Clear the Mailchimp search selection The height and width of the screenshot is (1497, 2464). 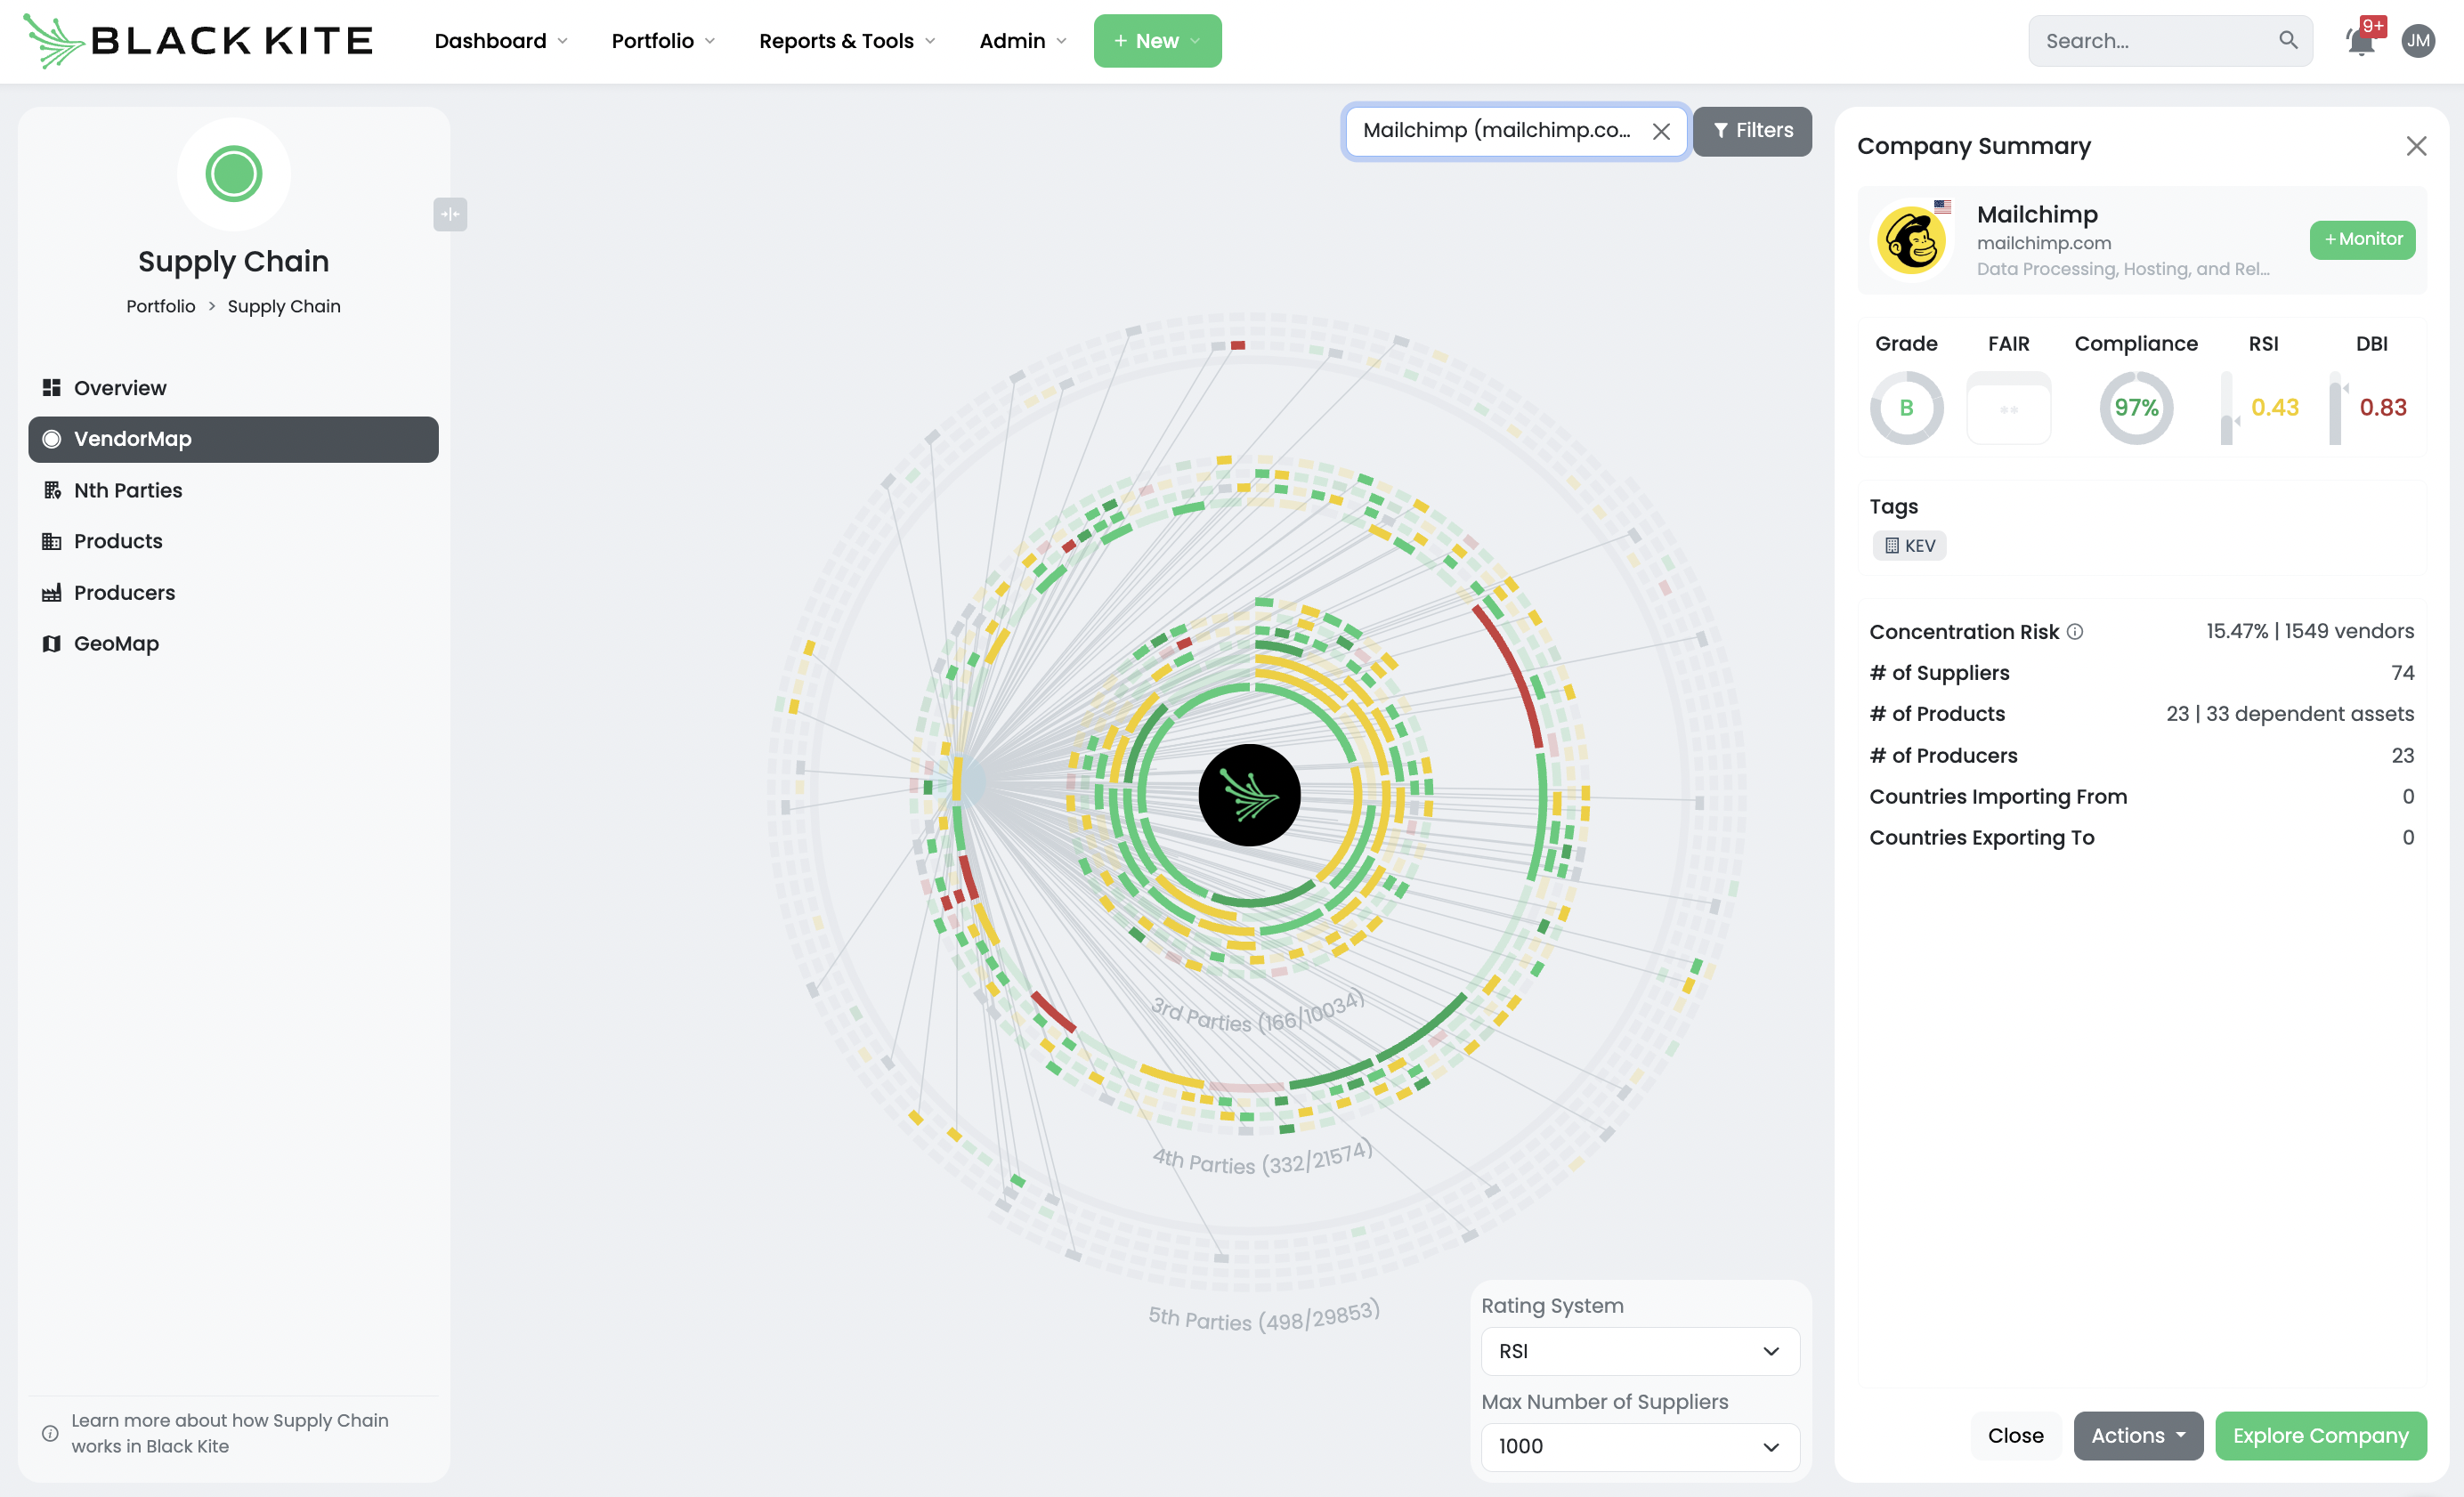click(x=1661, y=131)
